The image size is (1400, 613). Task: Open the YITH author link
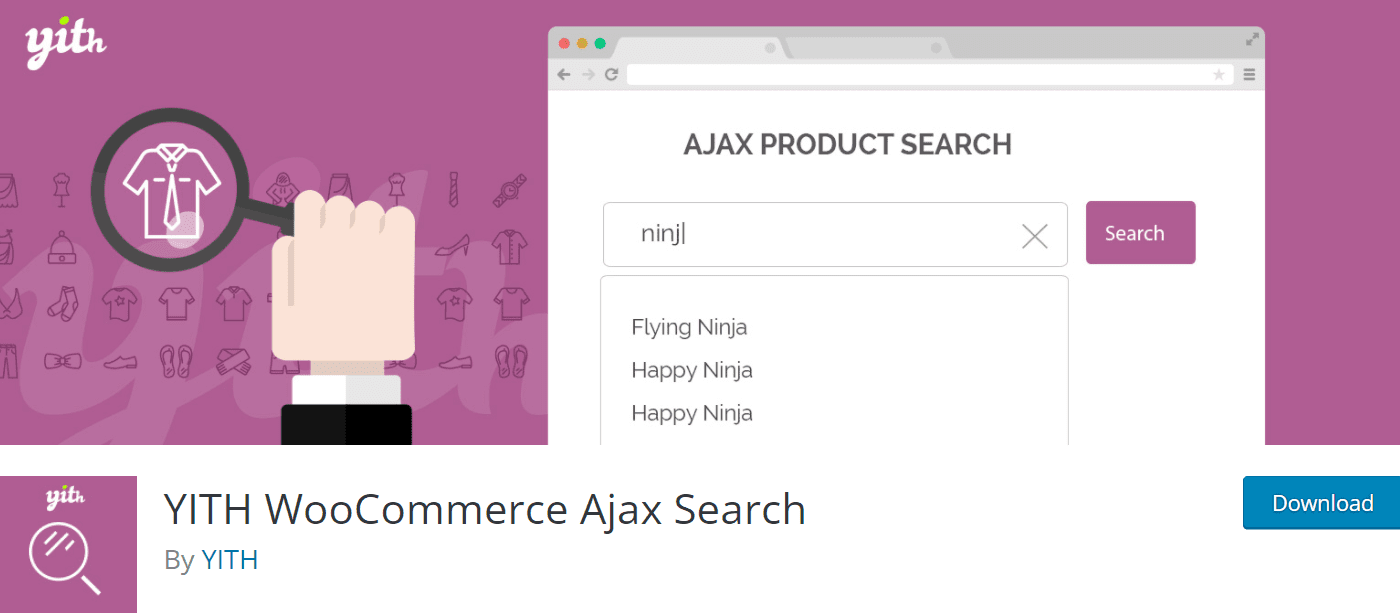pyautogui.click(x=230, y=560)
